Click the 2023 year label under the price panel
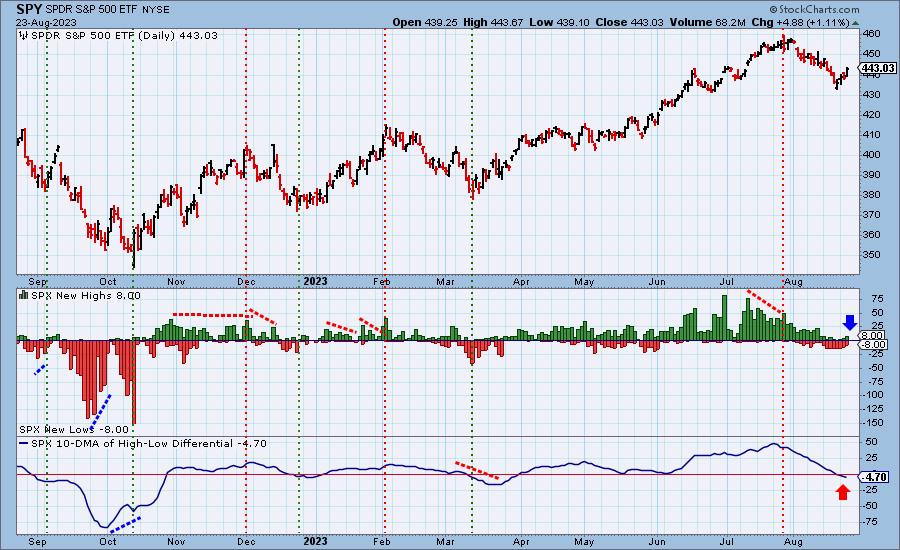900x550 pixels. pyautogui.click(x=315, y=281)
